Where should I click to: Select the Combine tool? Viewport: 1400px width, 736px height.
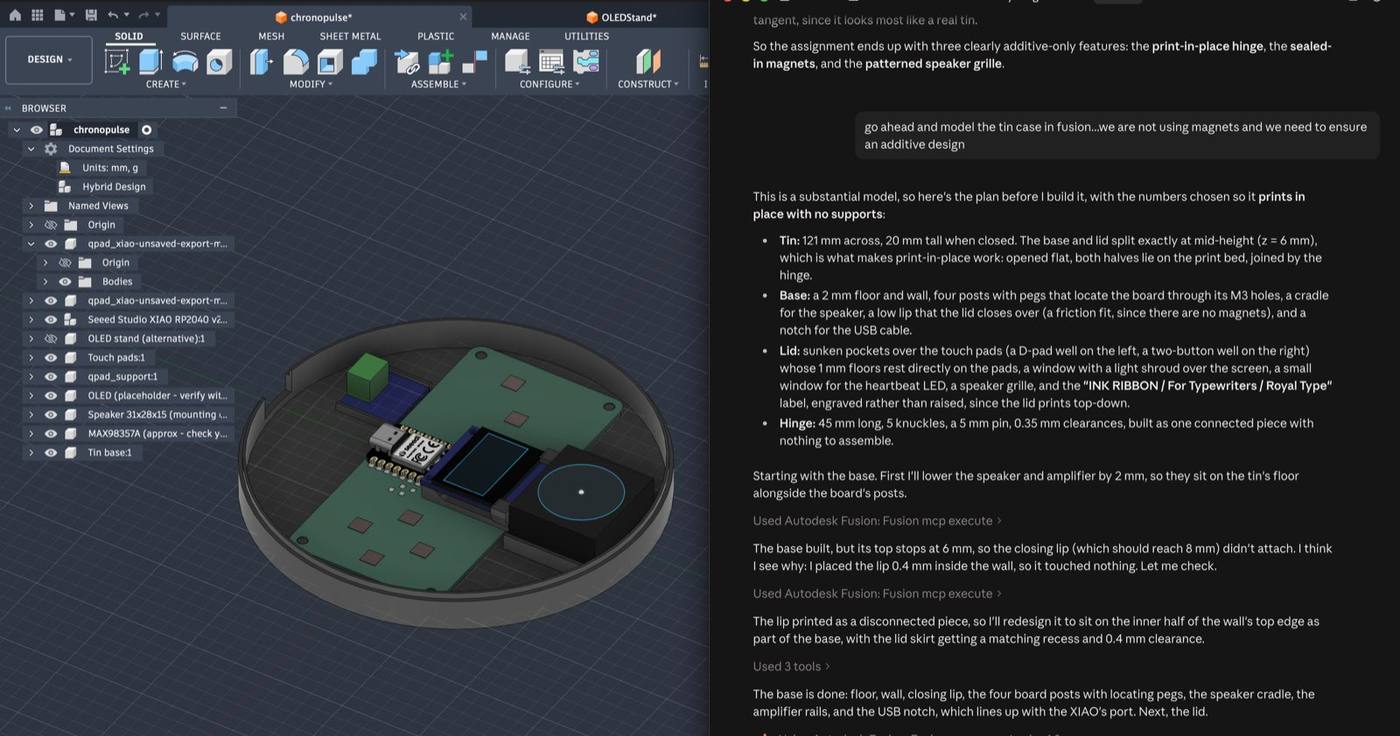click(x=364, y=62)
